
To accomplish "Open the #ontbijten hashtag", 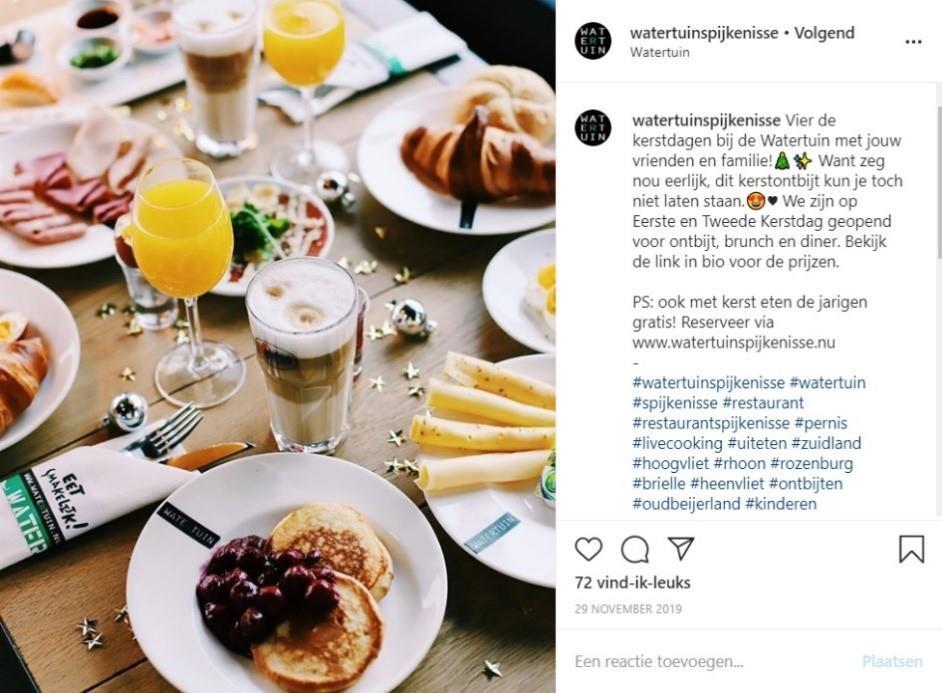I will [806, 483].
